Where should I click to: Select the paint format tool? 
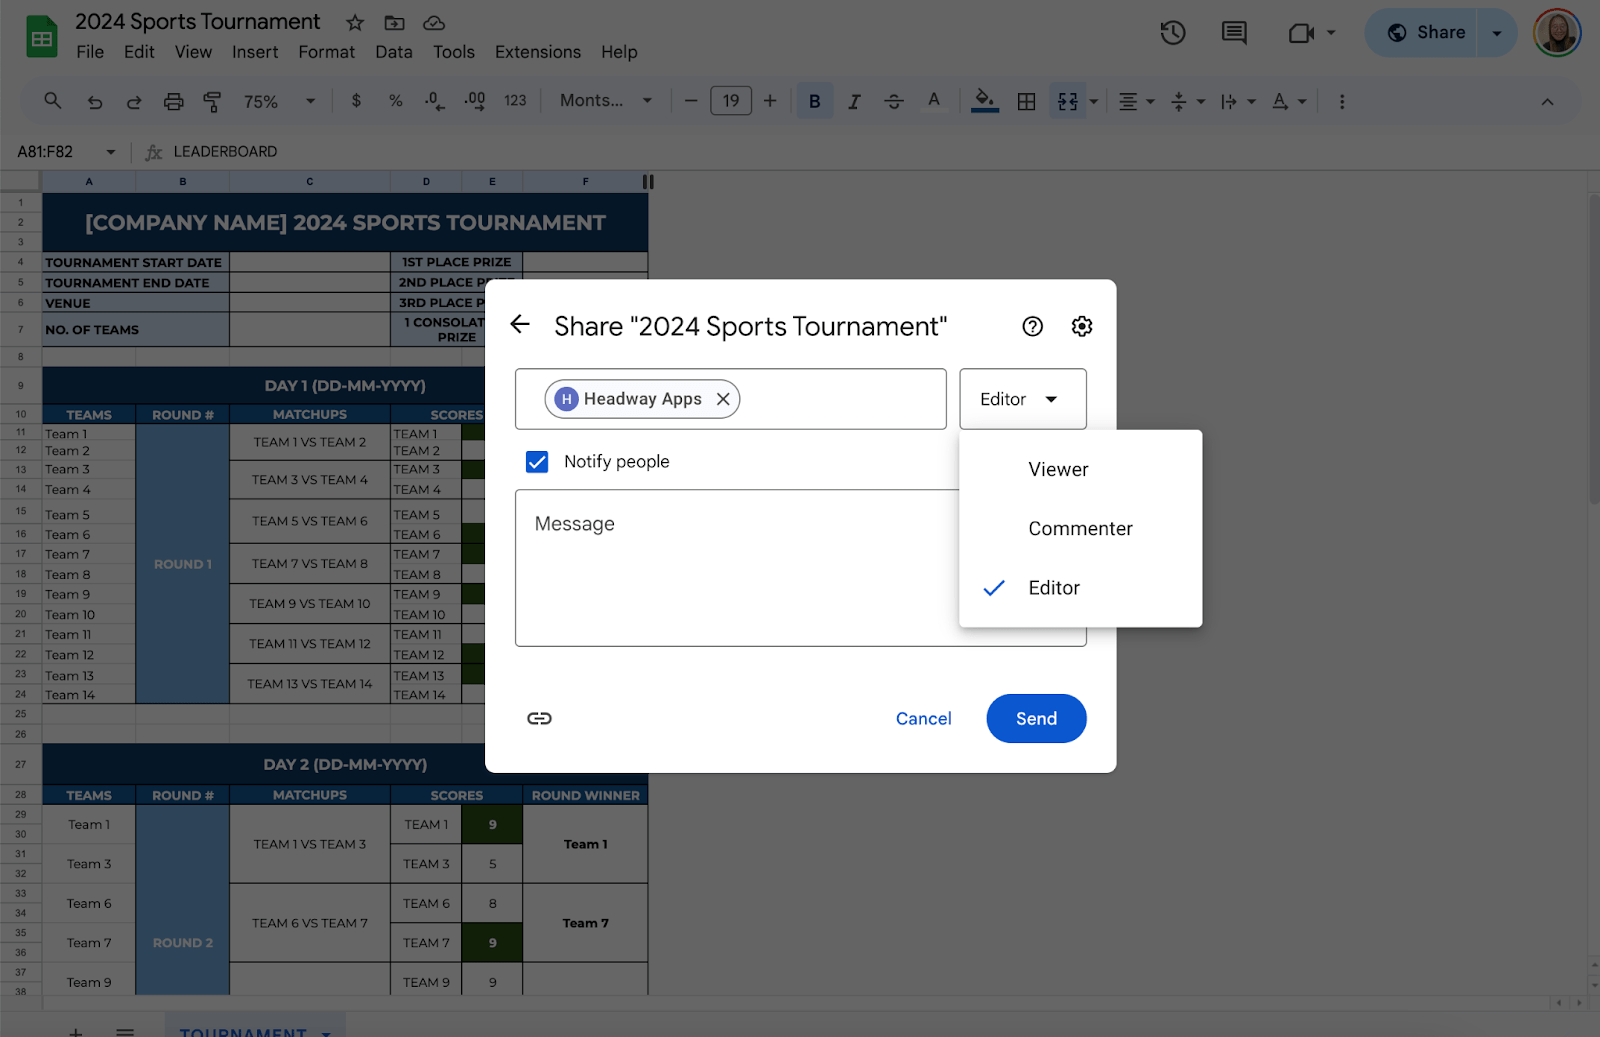pos(212,101)
